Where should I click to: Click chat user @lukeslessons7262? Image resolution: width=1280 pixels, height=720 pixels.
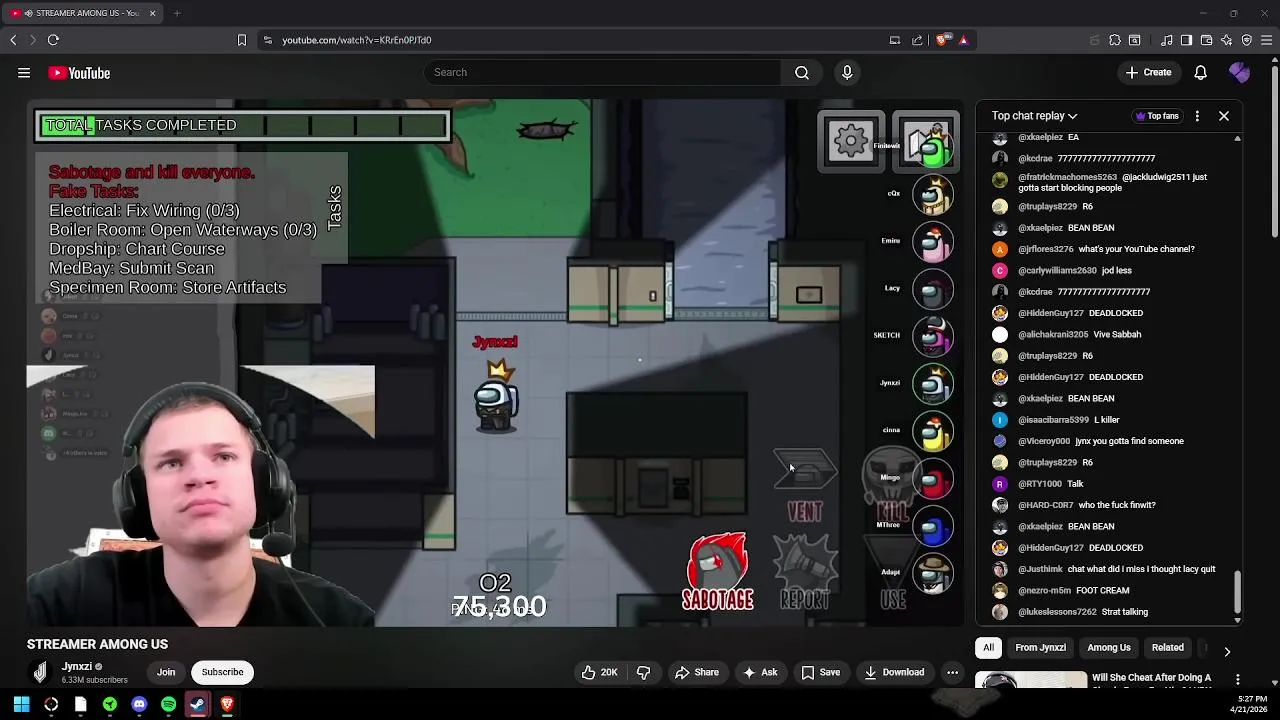coord(1057,612)
